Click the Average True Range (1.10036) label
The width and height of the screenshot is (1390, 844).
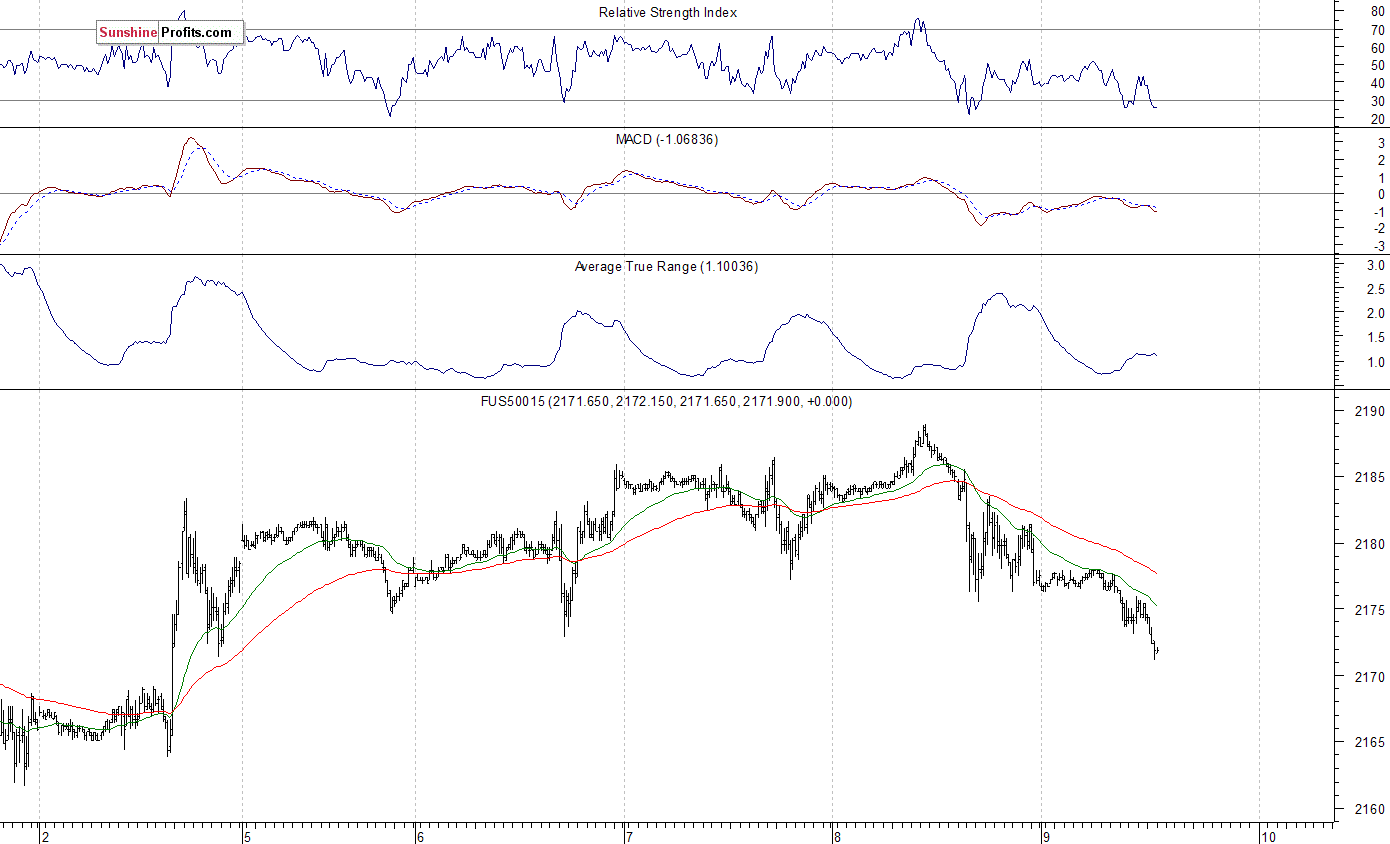click(x=666, y=267)
